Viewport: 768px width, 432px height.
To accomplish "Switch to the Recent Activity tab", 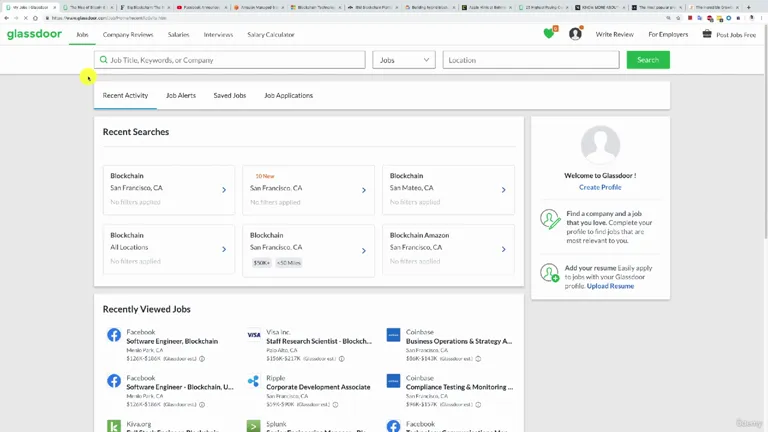I will point(125,96).
